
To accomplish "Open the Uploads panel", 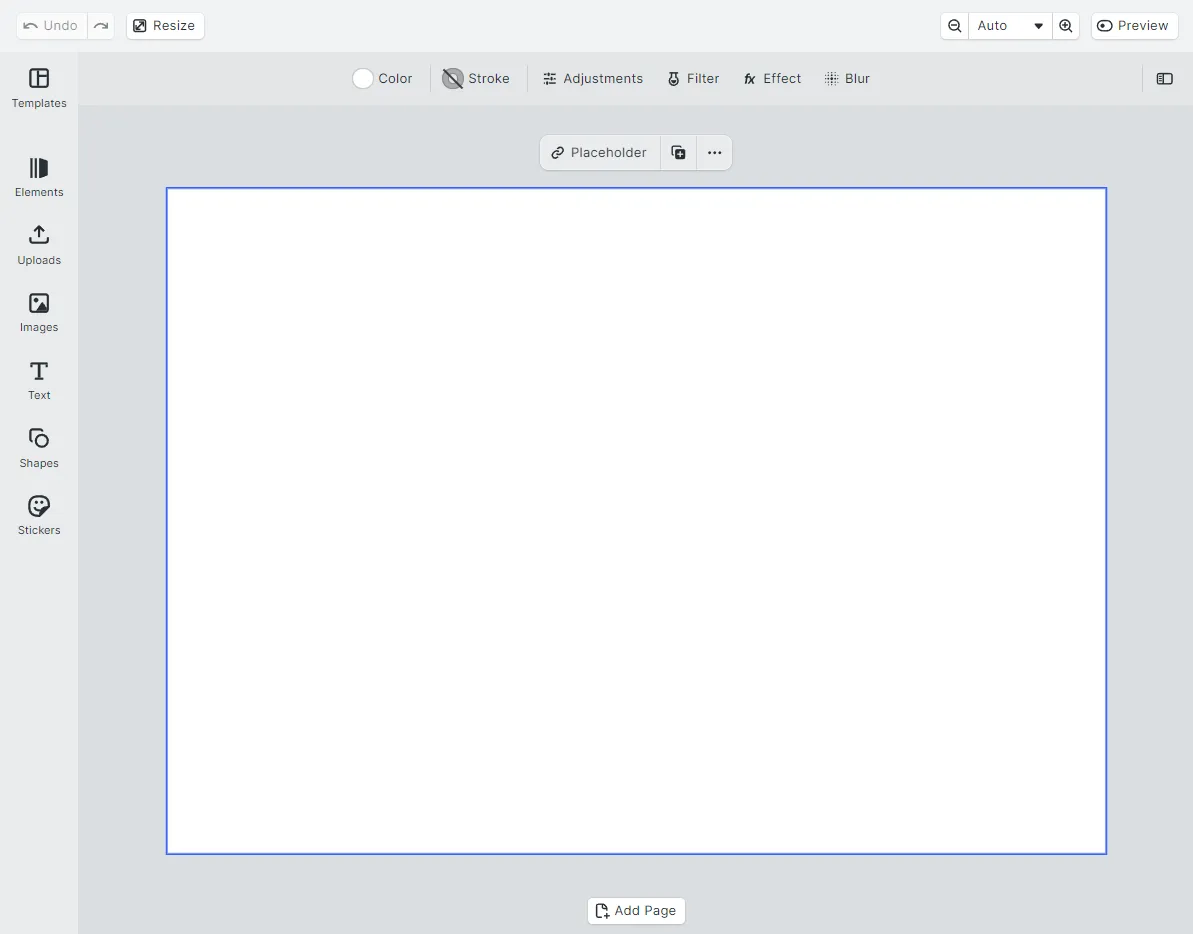I will tap(39, 245).
